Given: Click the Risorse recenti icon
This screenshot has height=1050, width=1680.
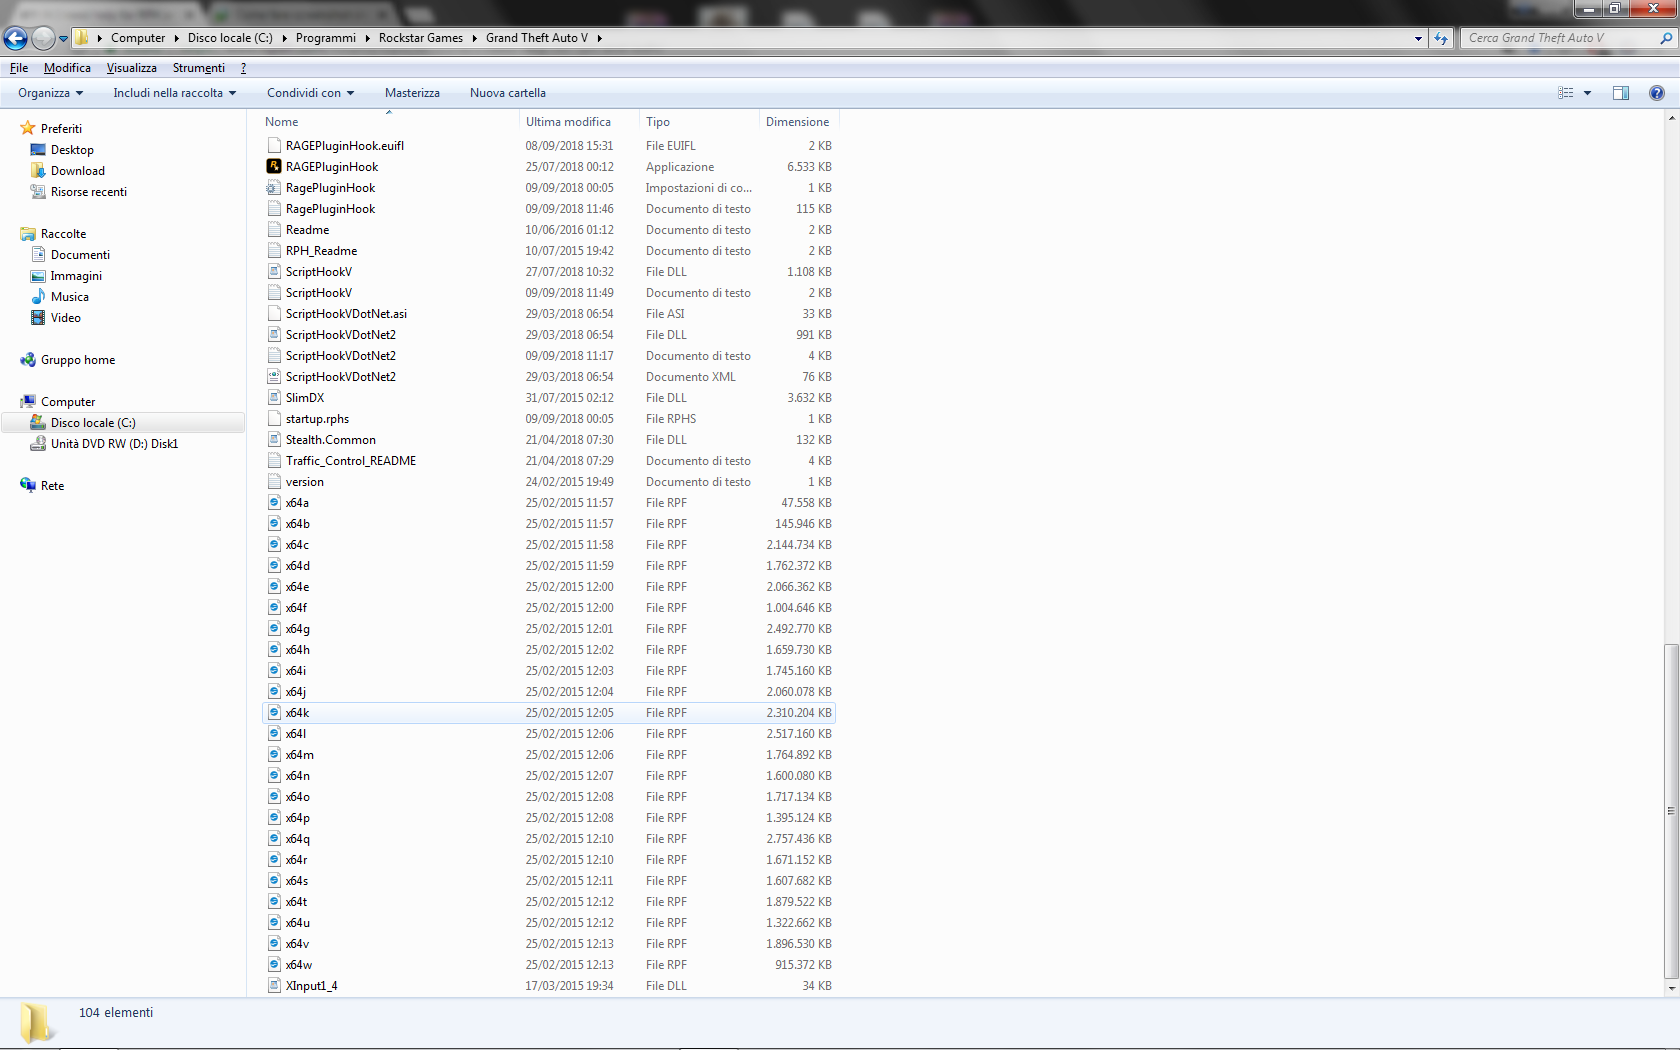Looking at the screenshot, I should [38, 191].
